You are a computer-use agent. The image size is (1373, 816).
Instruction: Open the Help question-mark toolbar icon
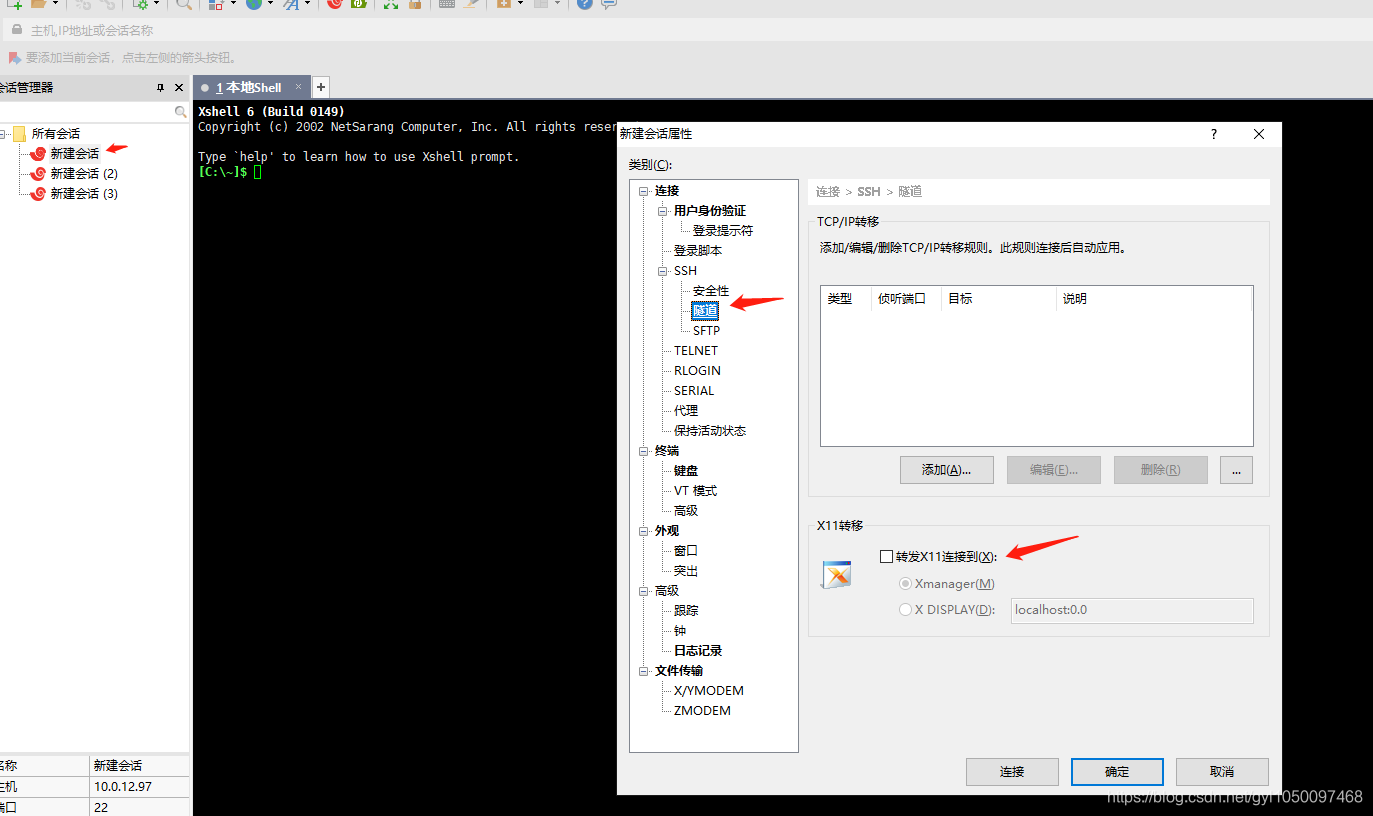584,4
